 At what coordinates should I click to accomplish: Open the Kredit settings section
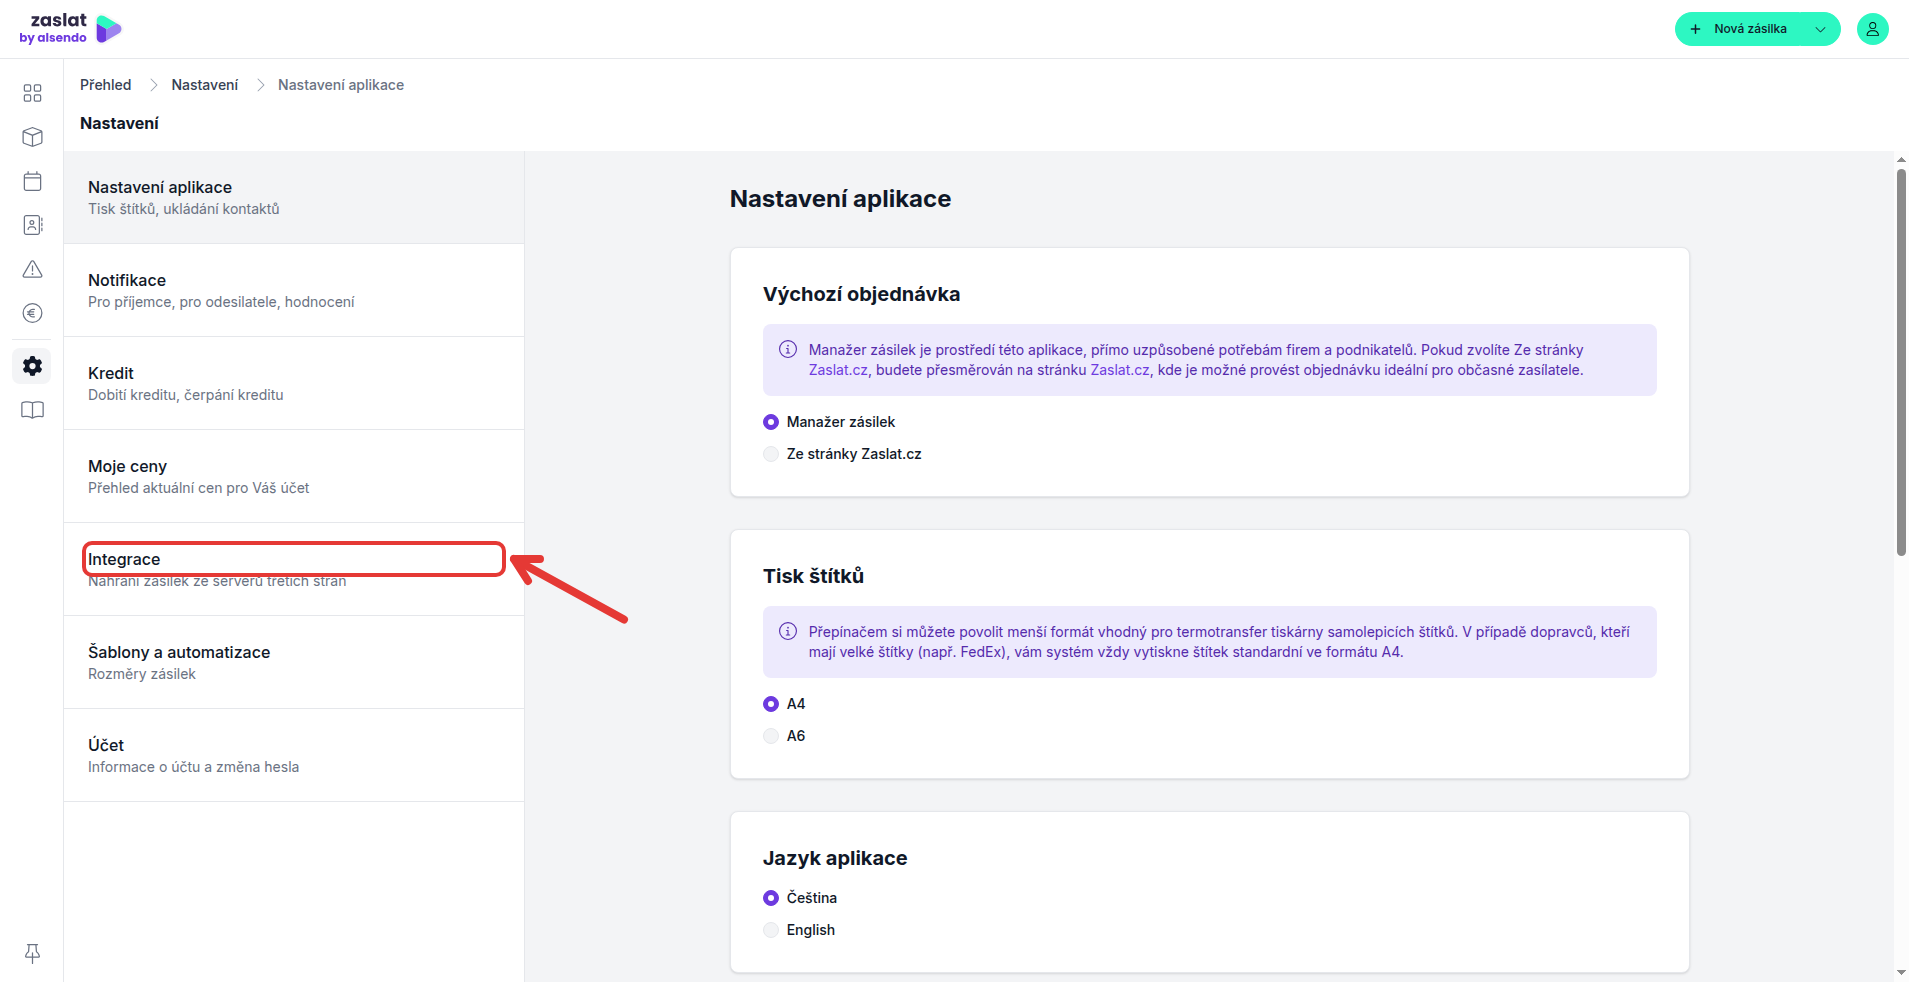coord(294,383)
